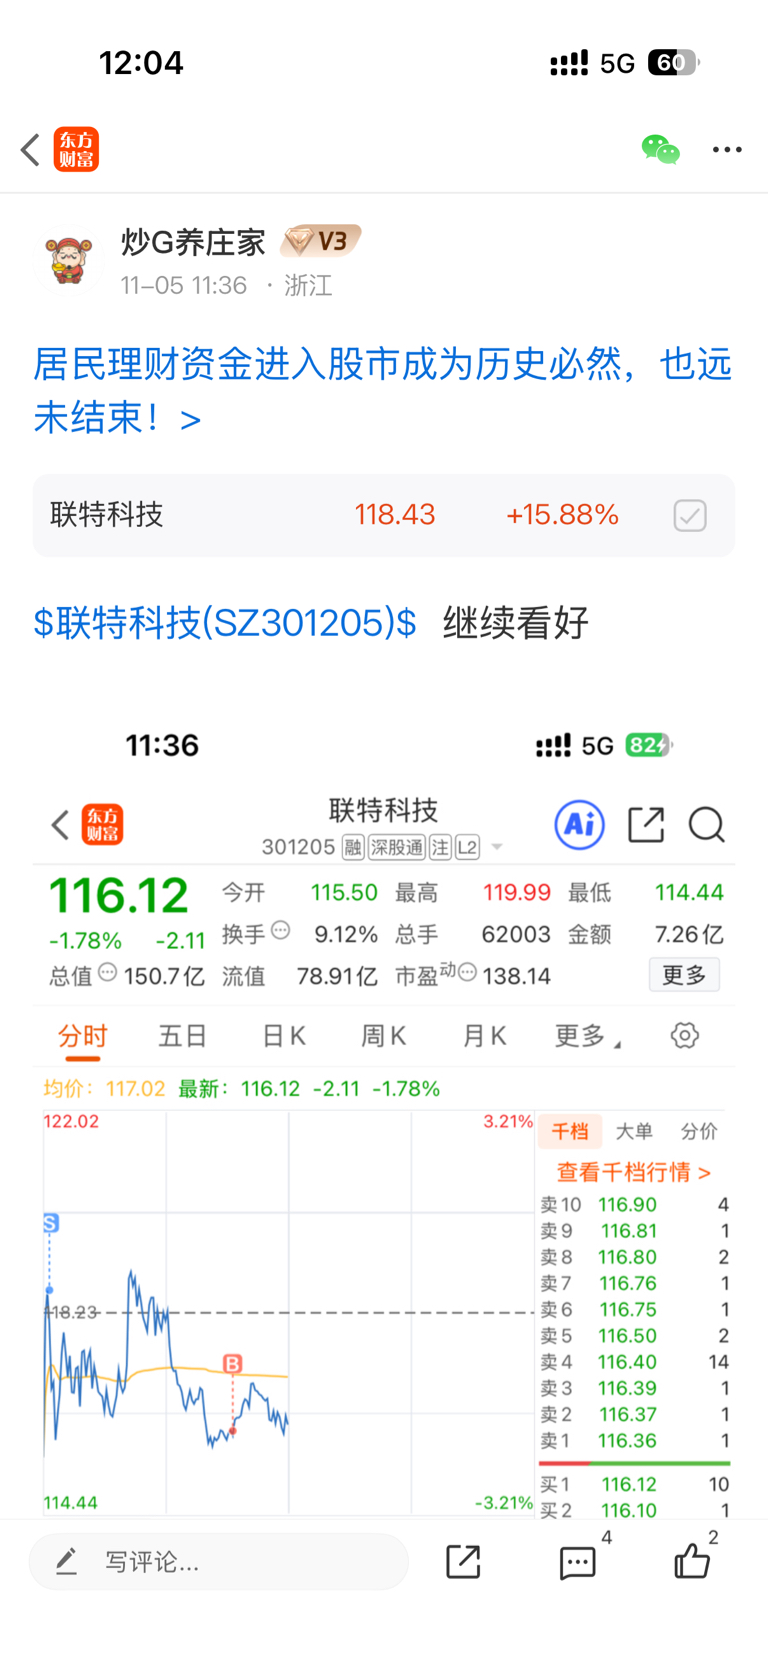Tap the V3 level badge
Viewport: 768px width, 1670px height.
tap(321, 241)
